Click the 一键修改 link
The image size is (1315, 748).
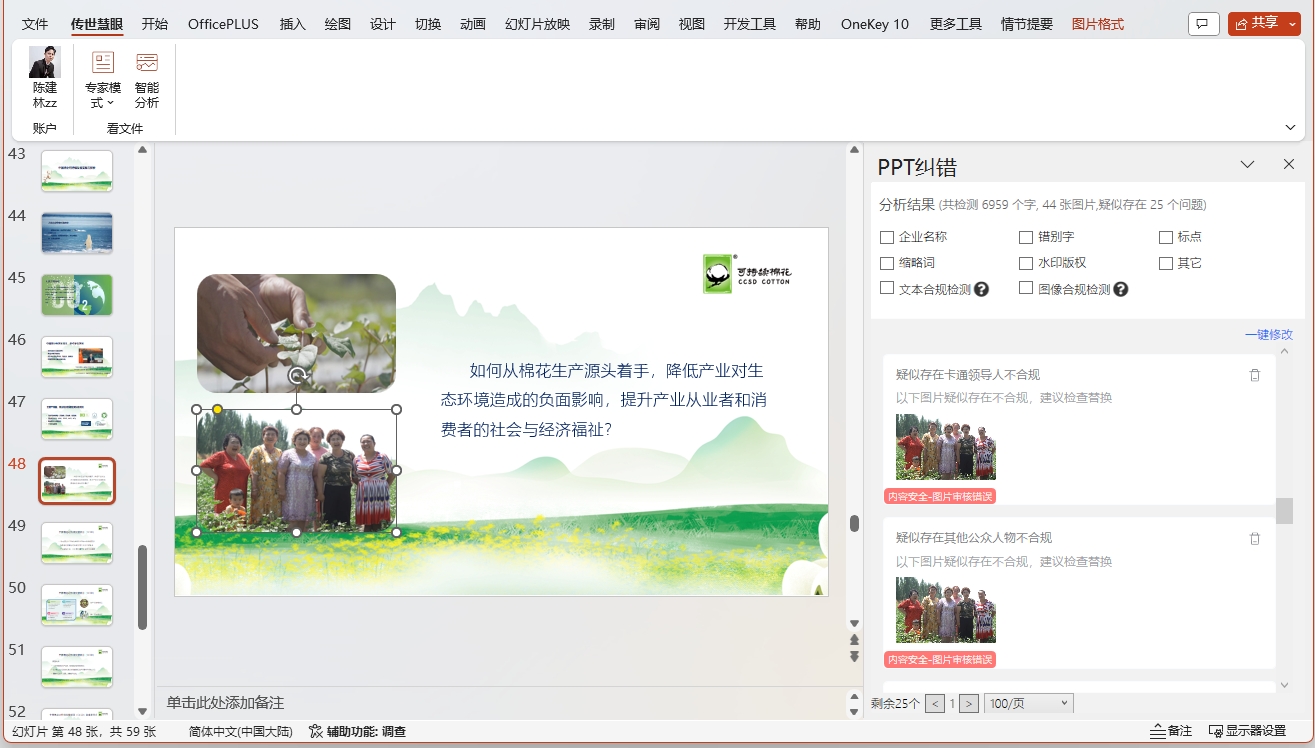point(1269,335)
